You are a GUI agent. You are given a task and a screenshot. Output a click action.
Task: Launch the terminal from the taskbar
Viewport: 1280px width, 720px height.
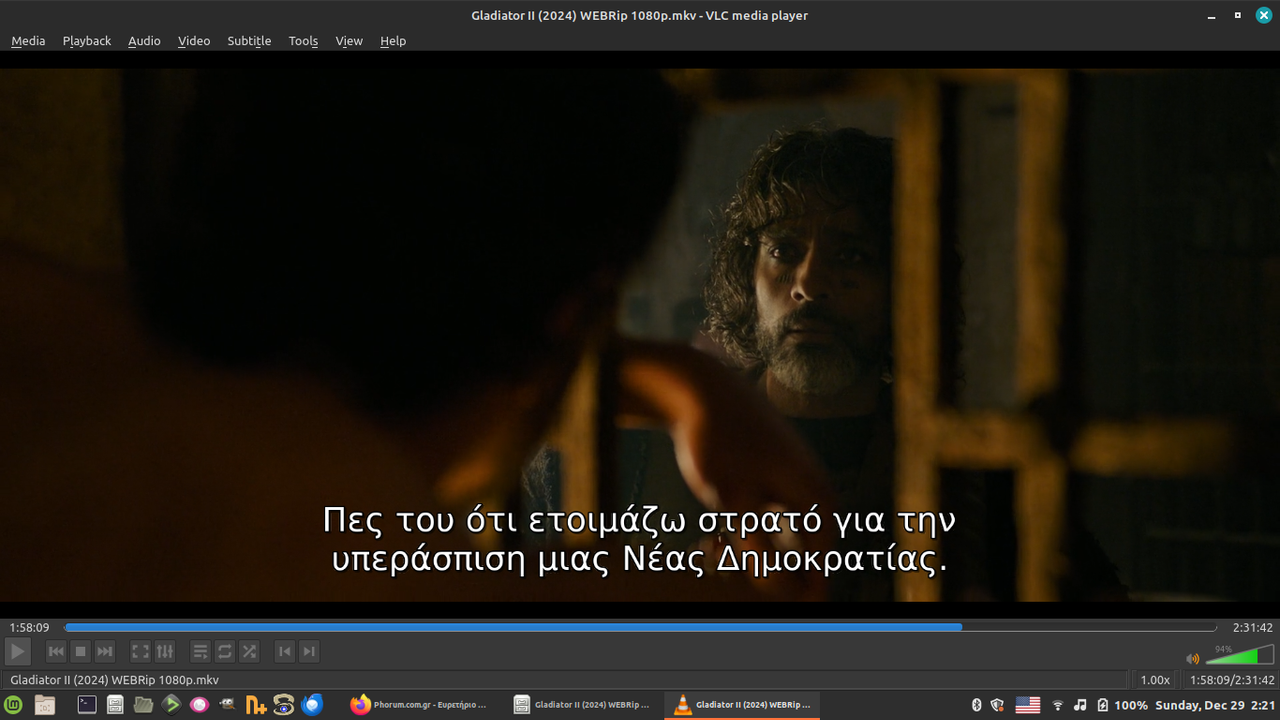87,705
